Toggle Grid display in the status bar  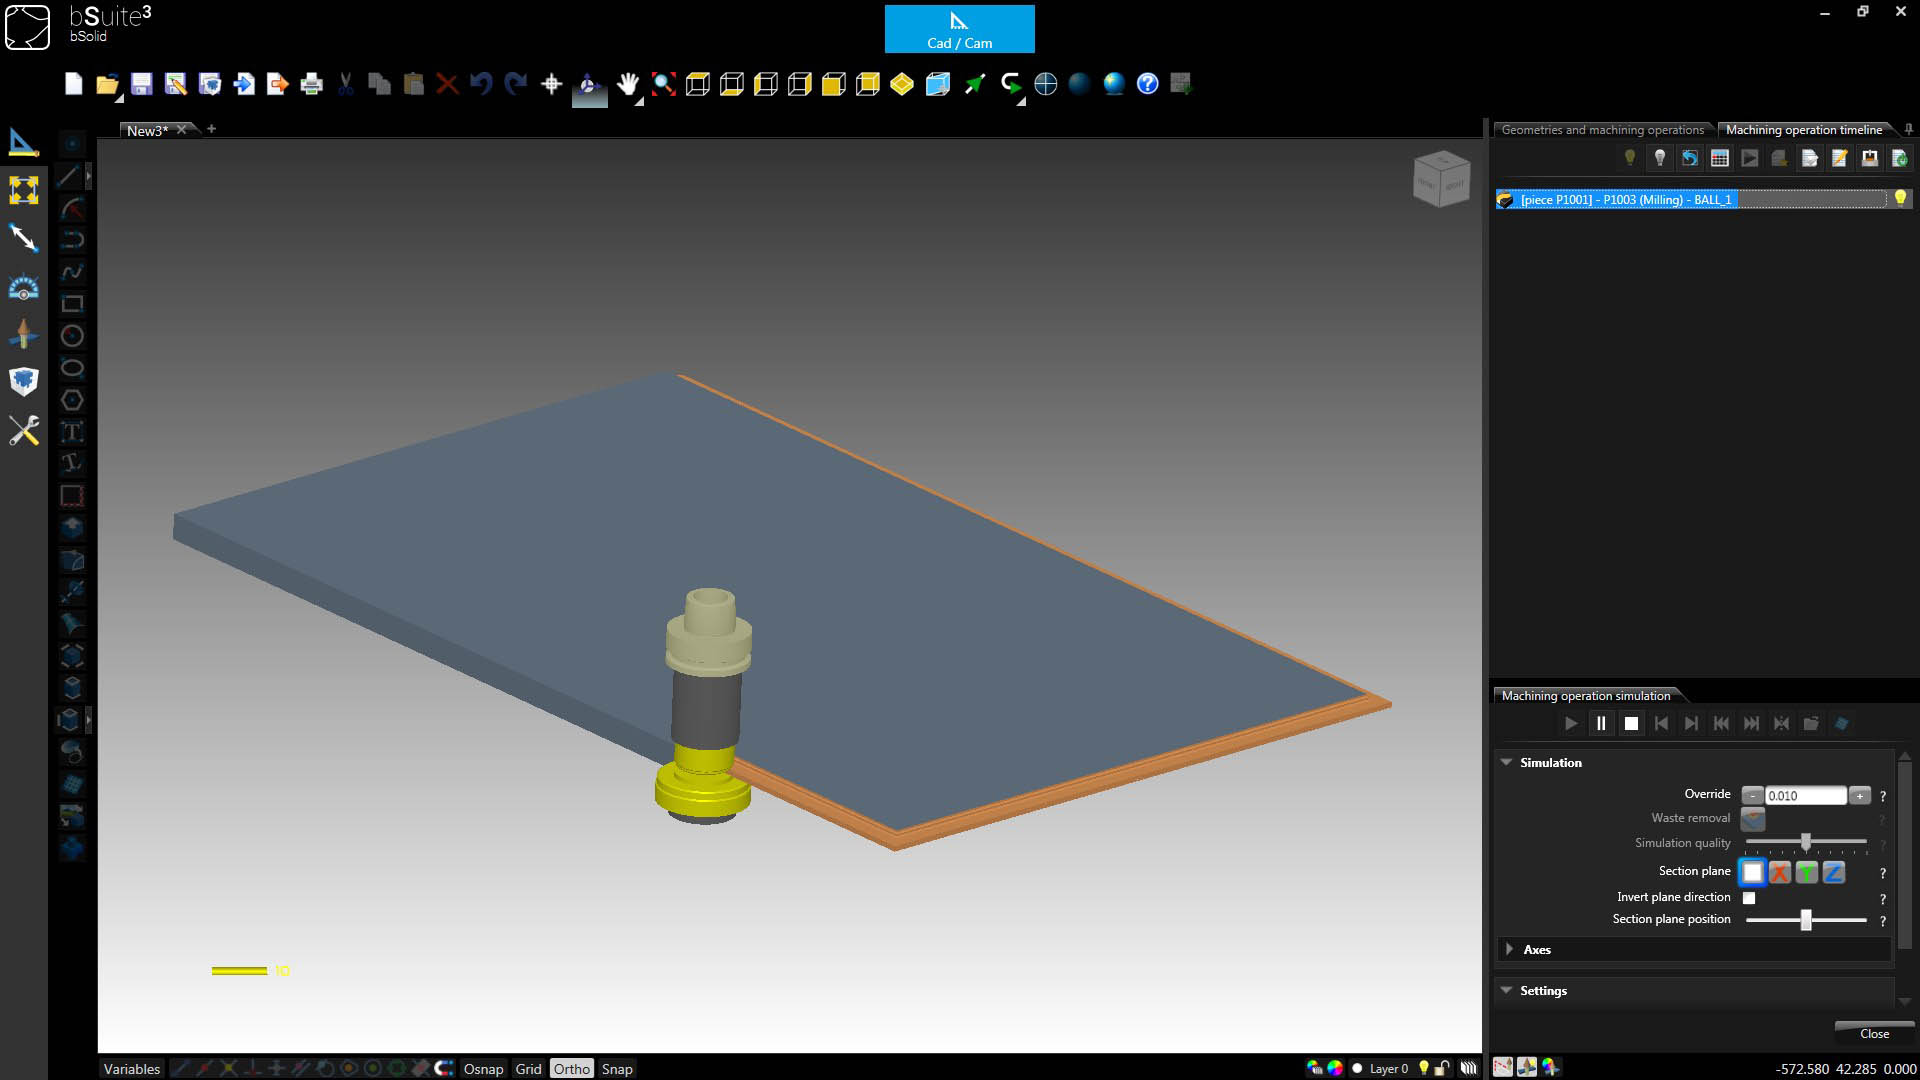pos(528,1069)
